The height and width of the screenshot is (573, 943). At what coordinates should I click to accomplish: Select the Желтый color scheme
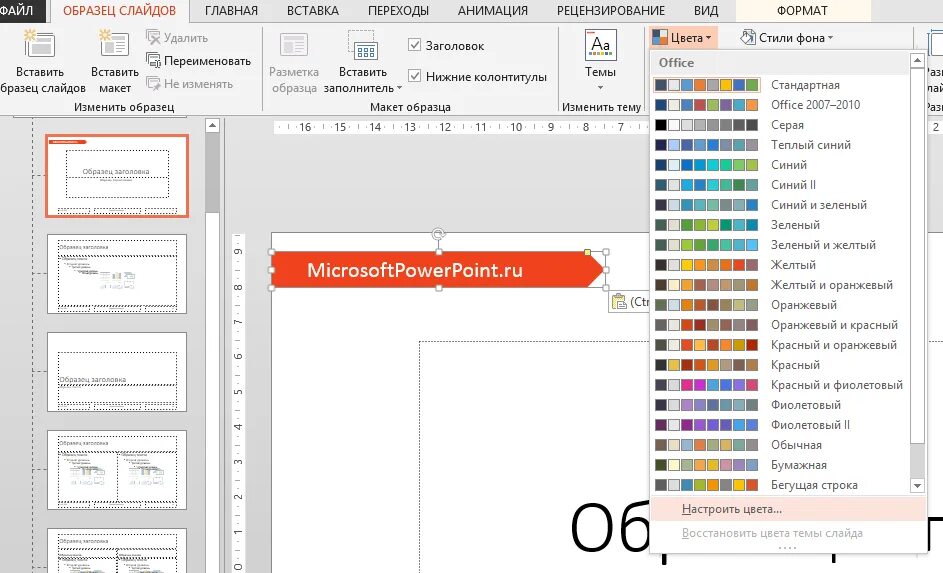click(781, 265)
